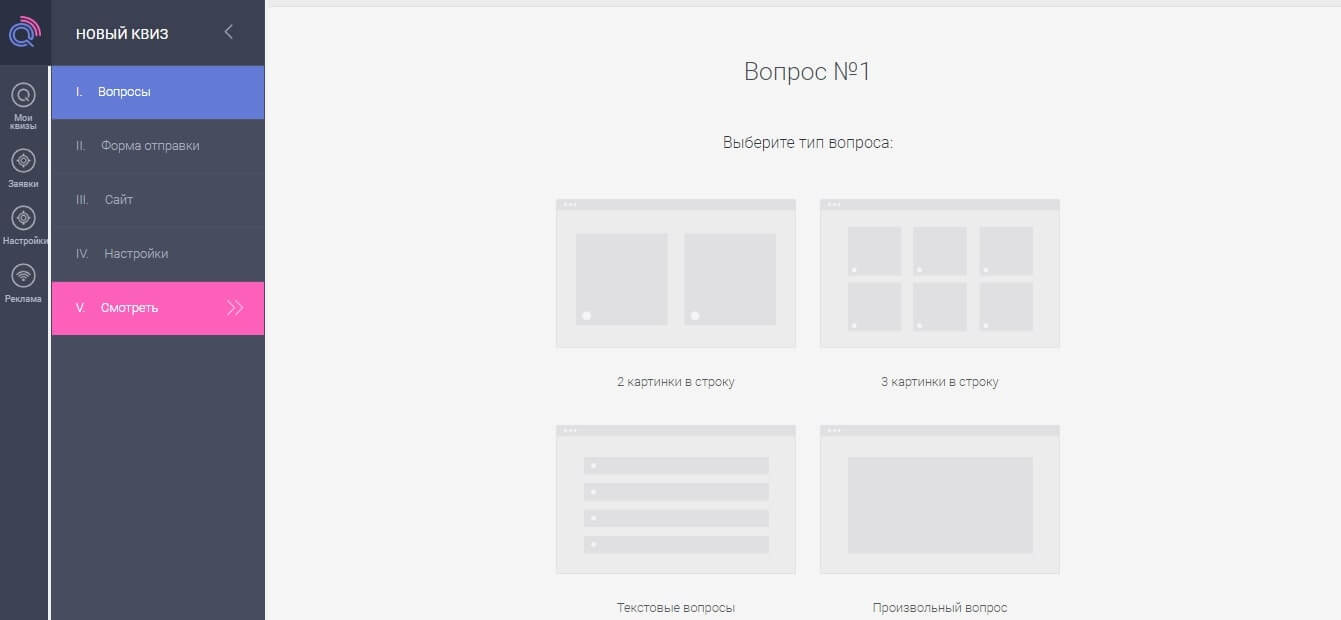
Task: Click the 2 картинки в строку label
Action: point(676,382)
